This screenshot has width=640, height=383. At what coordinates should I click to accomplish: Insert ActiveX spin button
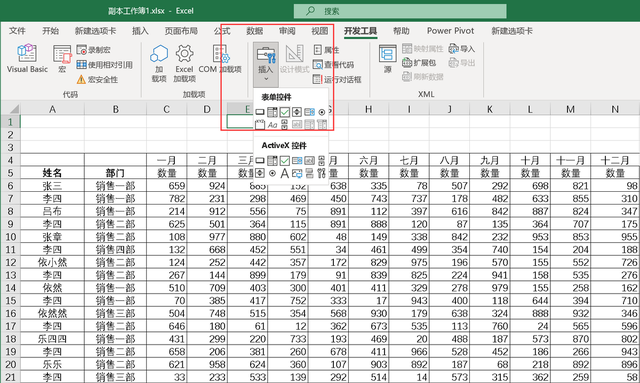260,173
